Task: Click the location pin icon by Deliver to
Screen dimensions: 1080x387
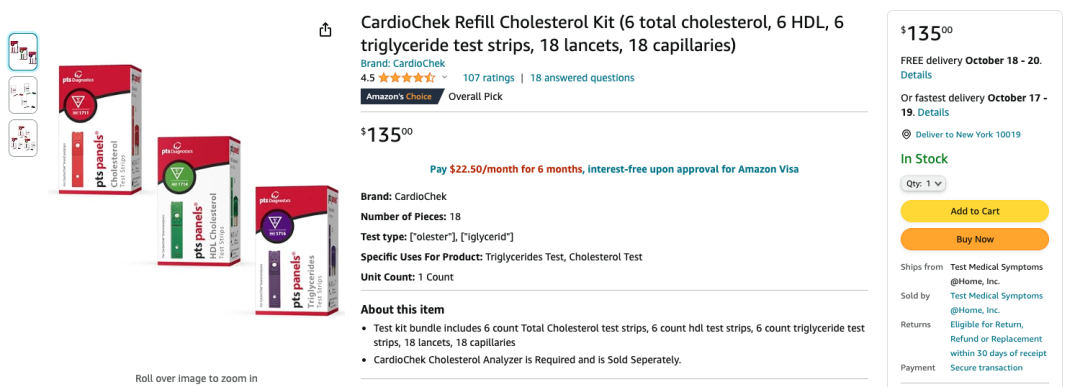Action: pyautogui.click(x=906, y=135)
